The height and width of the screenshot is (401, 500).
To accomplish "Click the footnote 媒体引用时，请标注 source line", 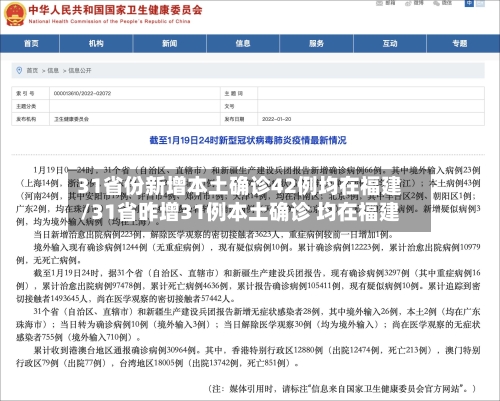I will coord(342,389).
